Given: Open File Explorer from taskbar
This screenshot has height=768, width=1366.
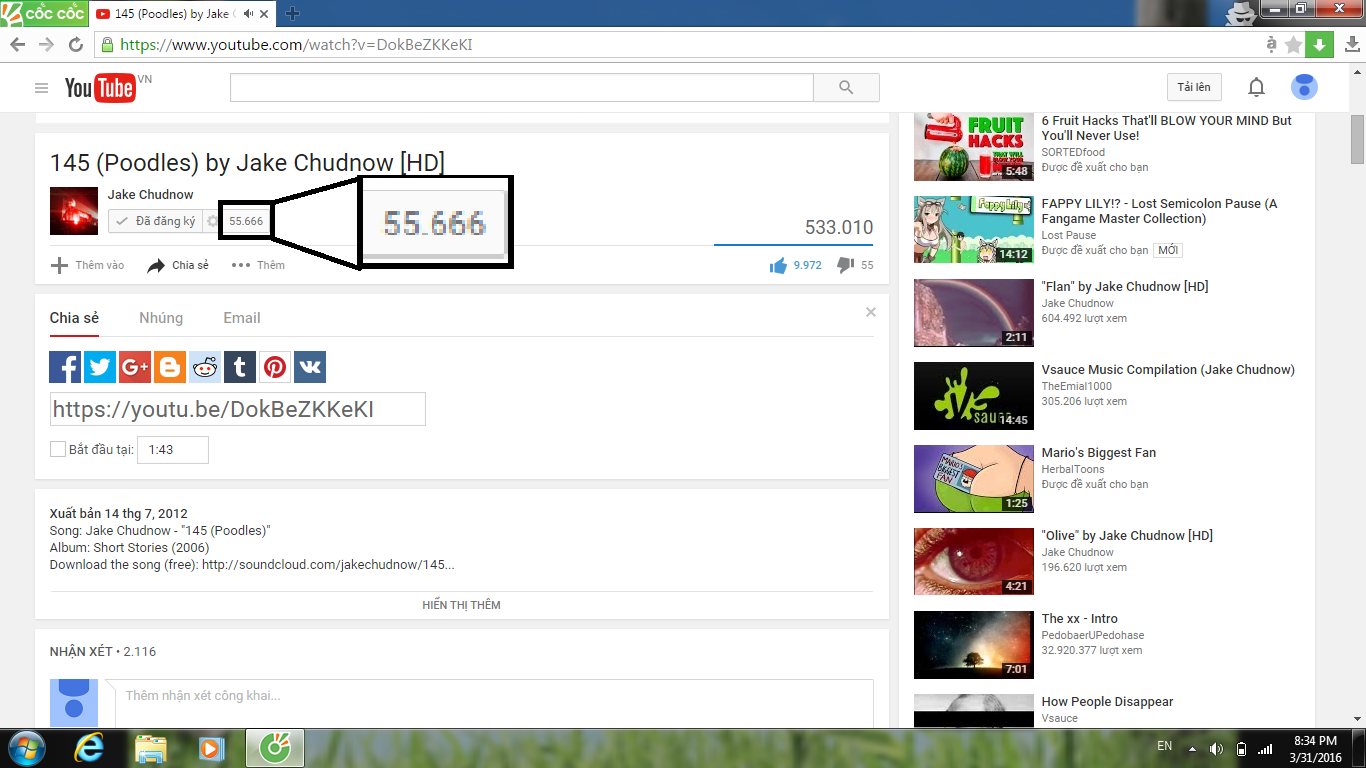Looking at the screenshot, I should point(151,748).
